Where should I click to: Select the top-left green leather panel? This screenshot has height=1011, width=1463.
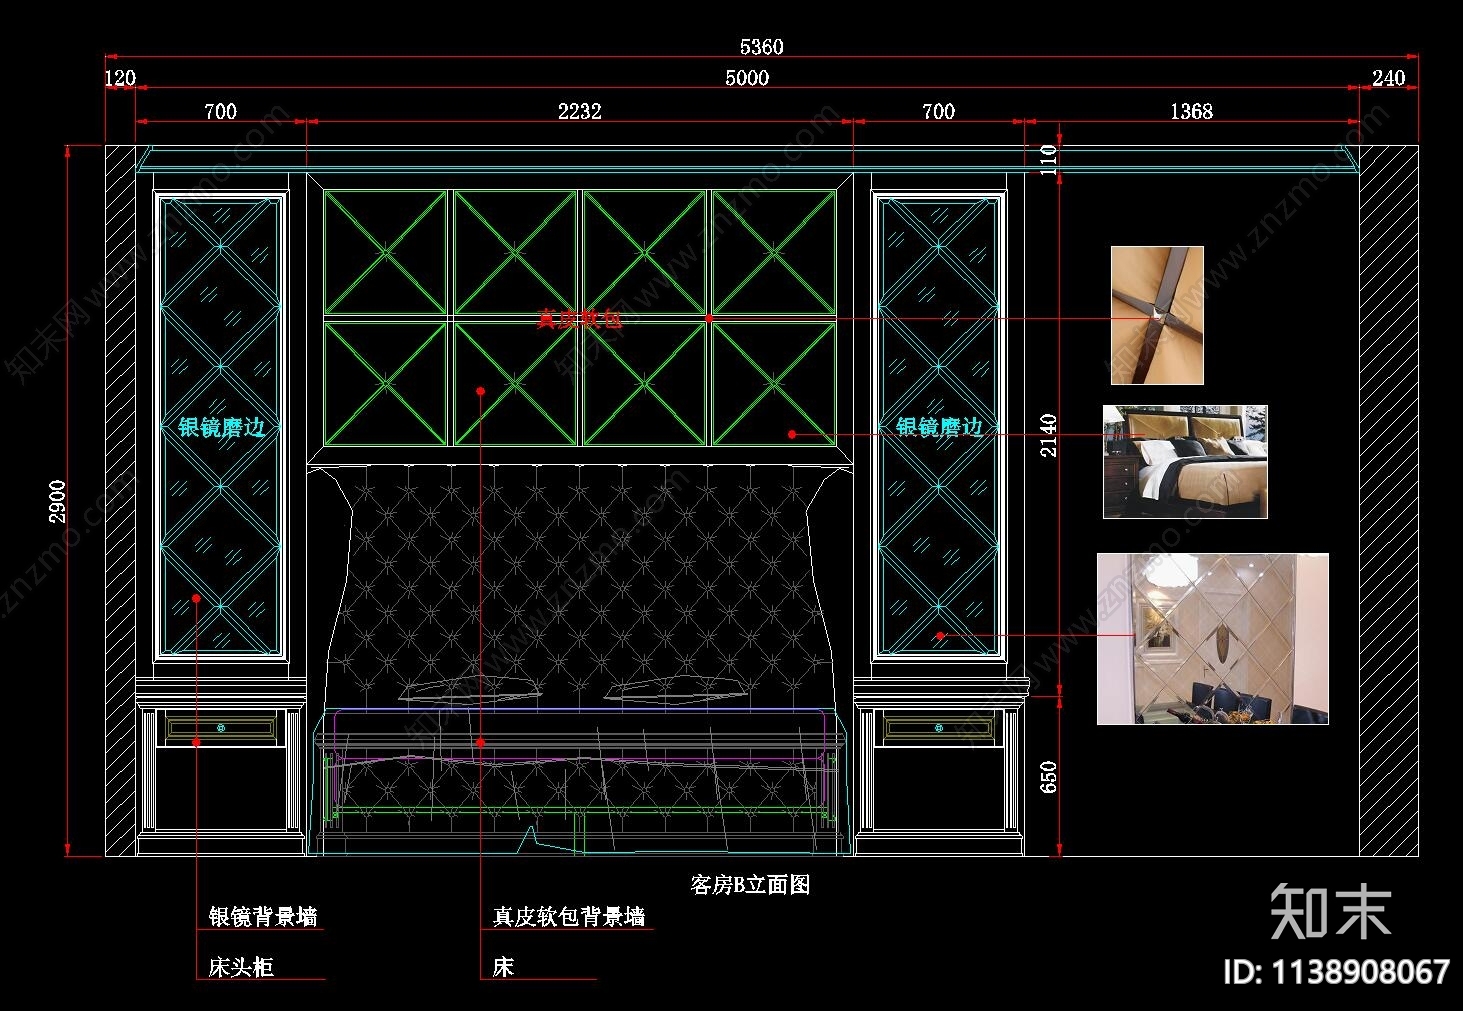386,252
